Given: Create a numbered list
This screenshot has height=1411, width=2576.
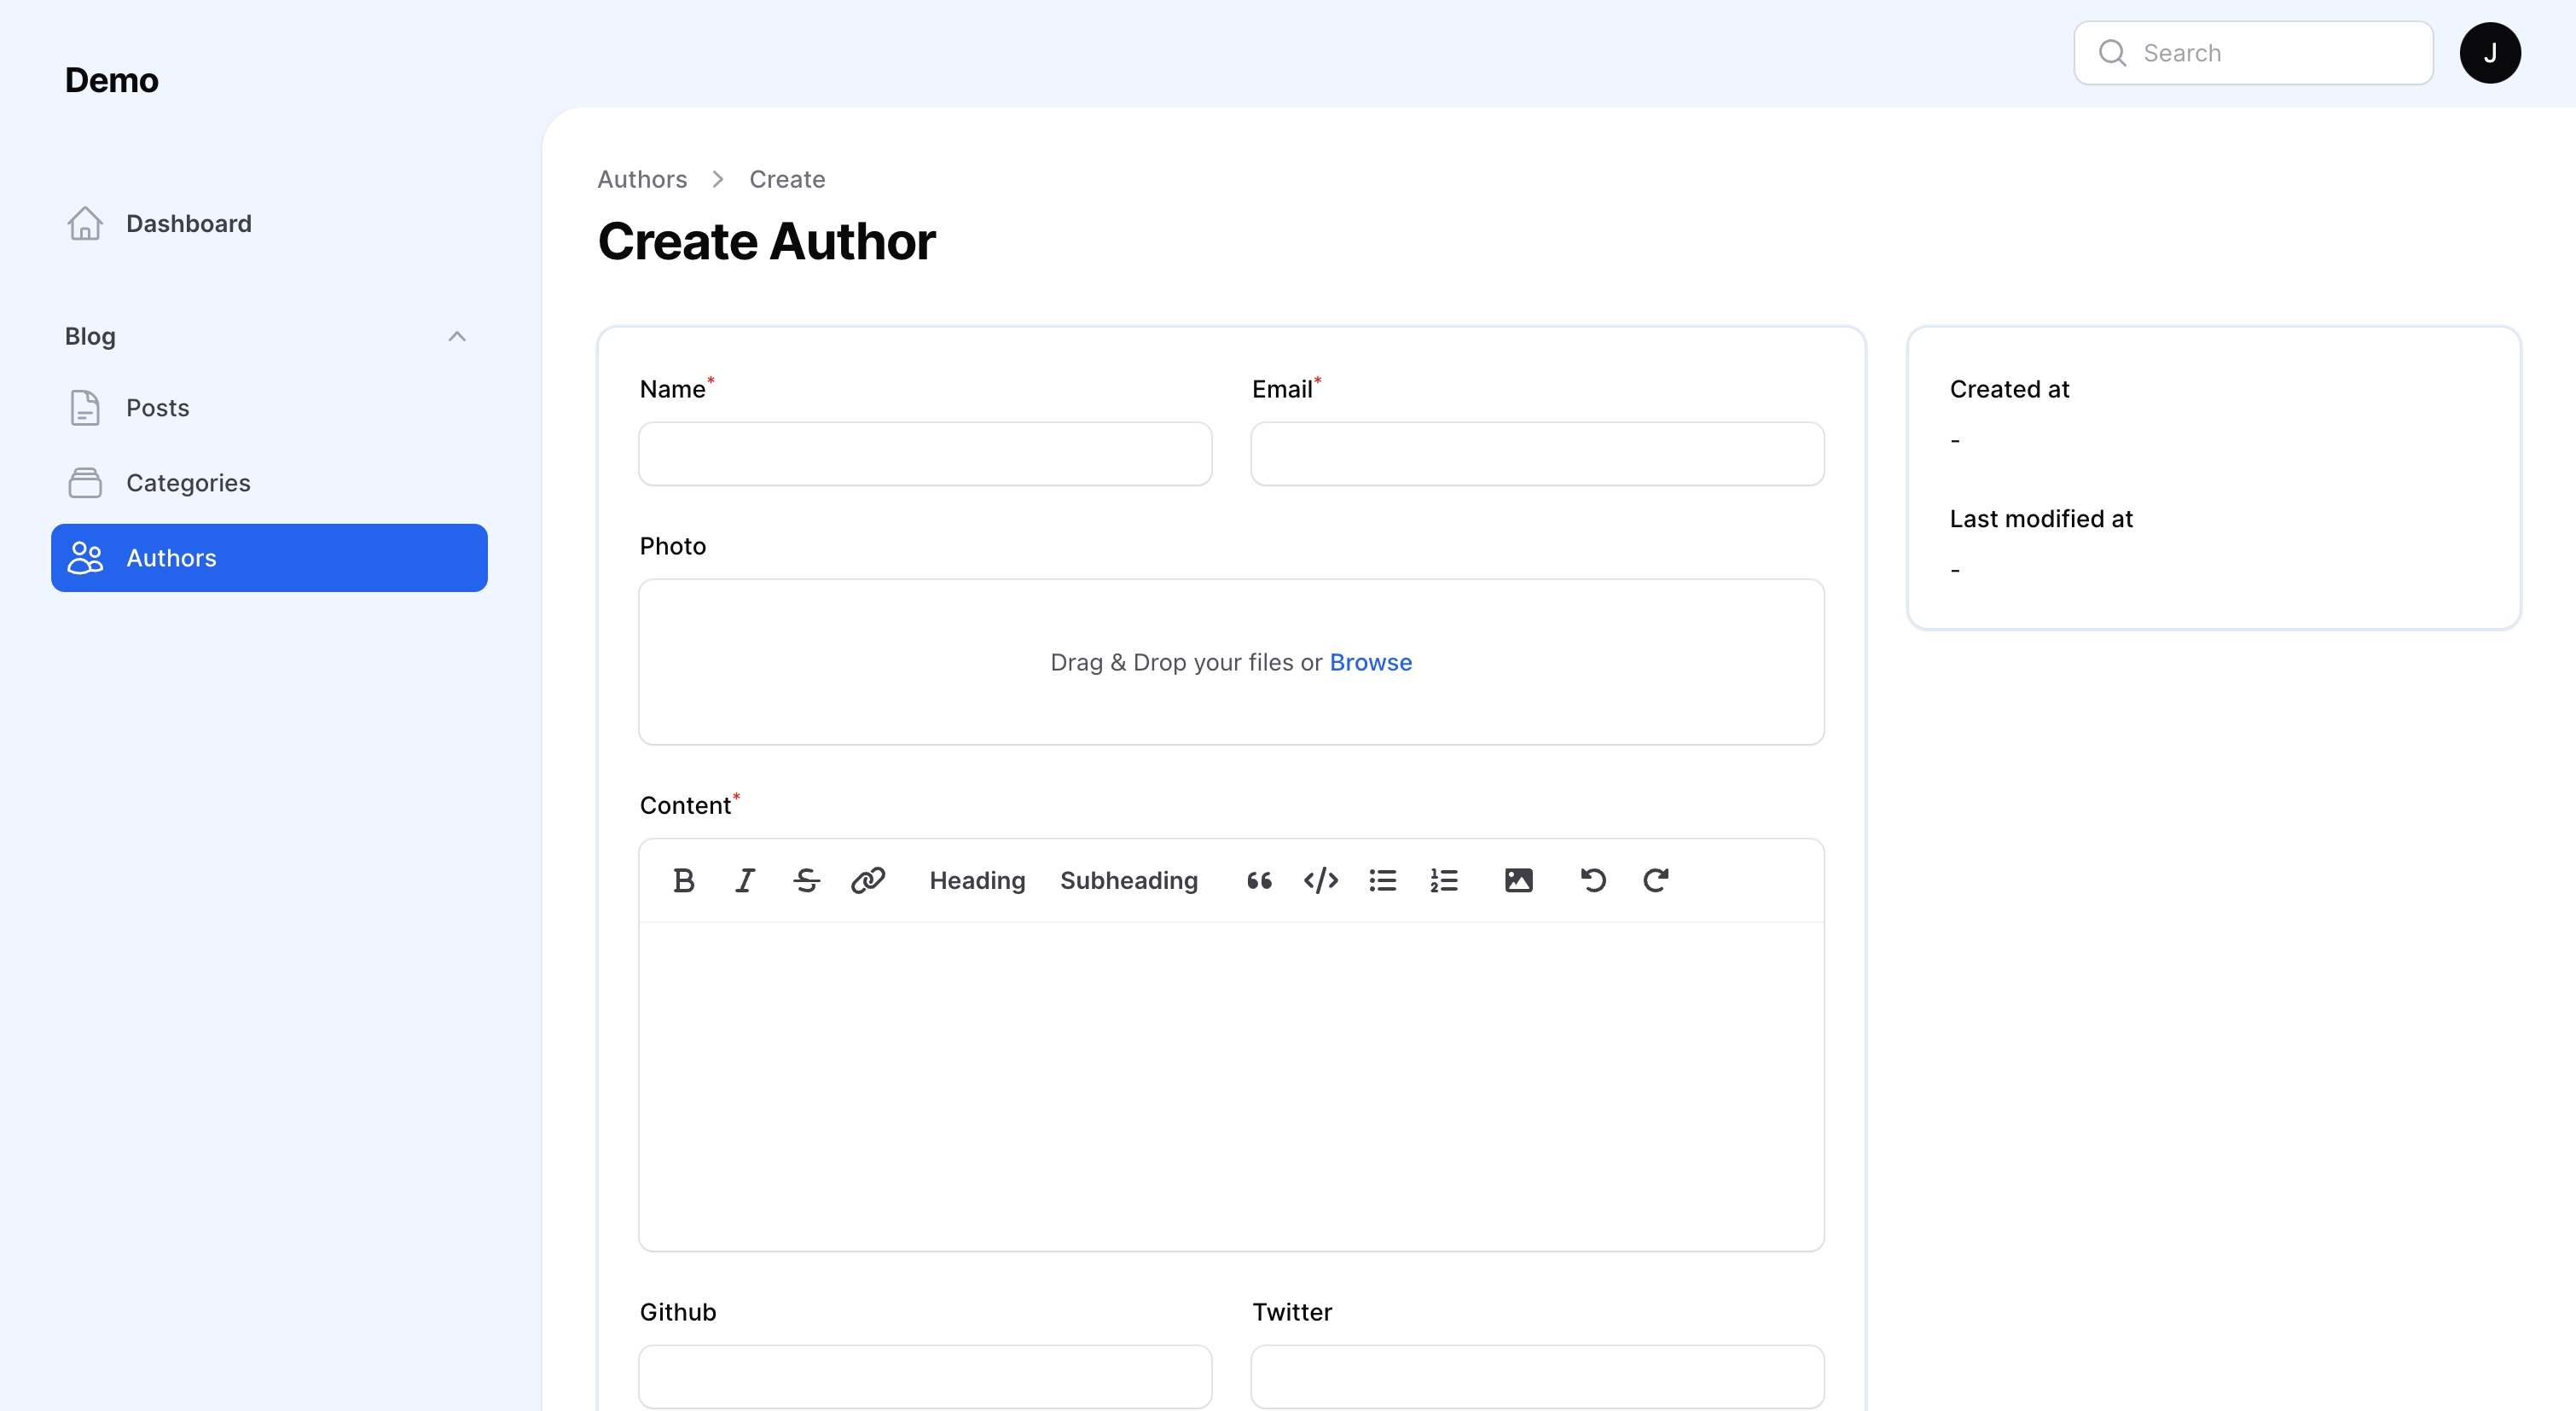Looking at the screenshot, I should (1444, 880).
